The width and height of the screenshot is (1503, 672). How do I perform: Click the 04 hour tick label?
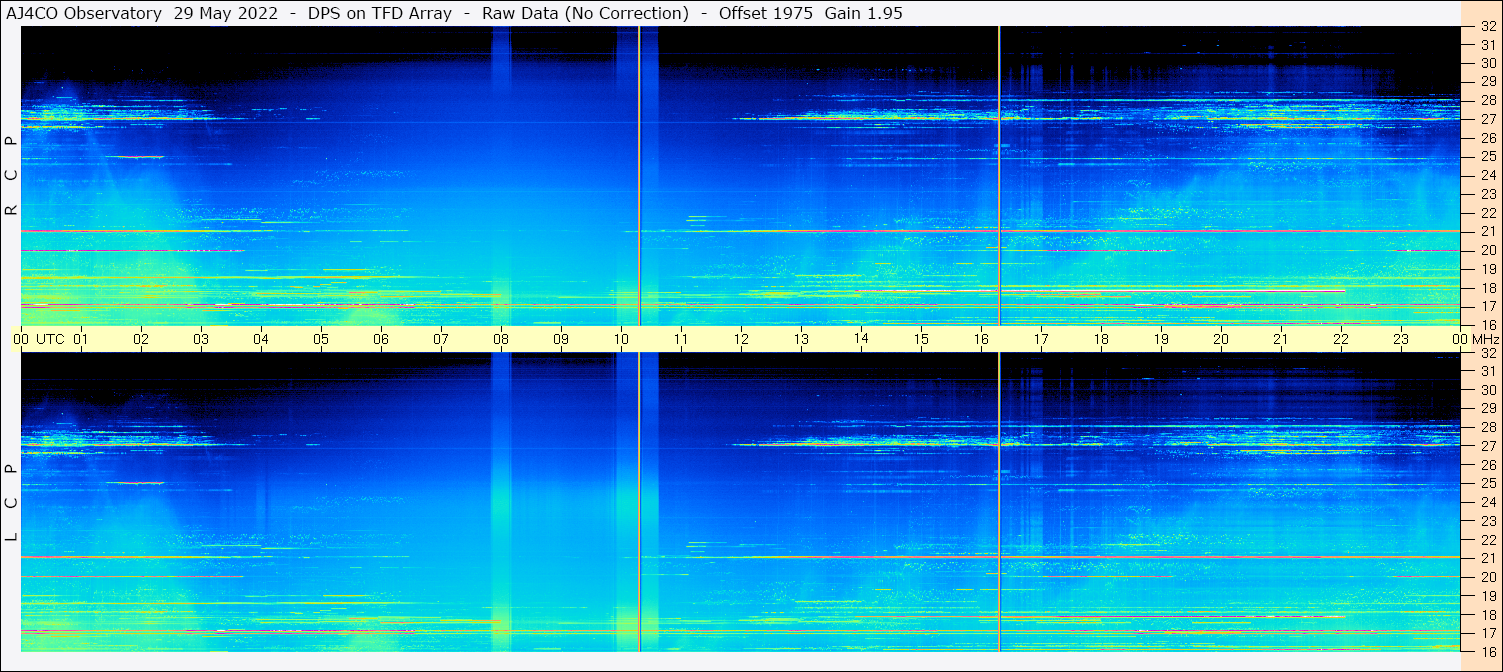pos(261,339)
